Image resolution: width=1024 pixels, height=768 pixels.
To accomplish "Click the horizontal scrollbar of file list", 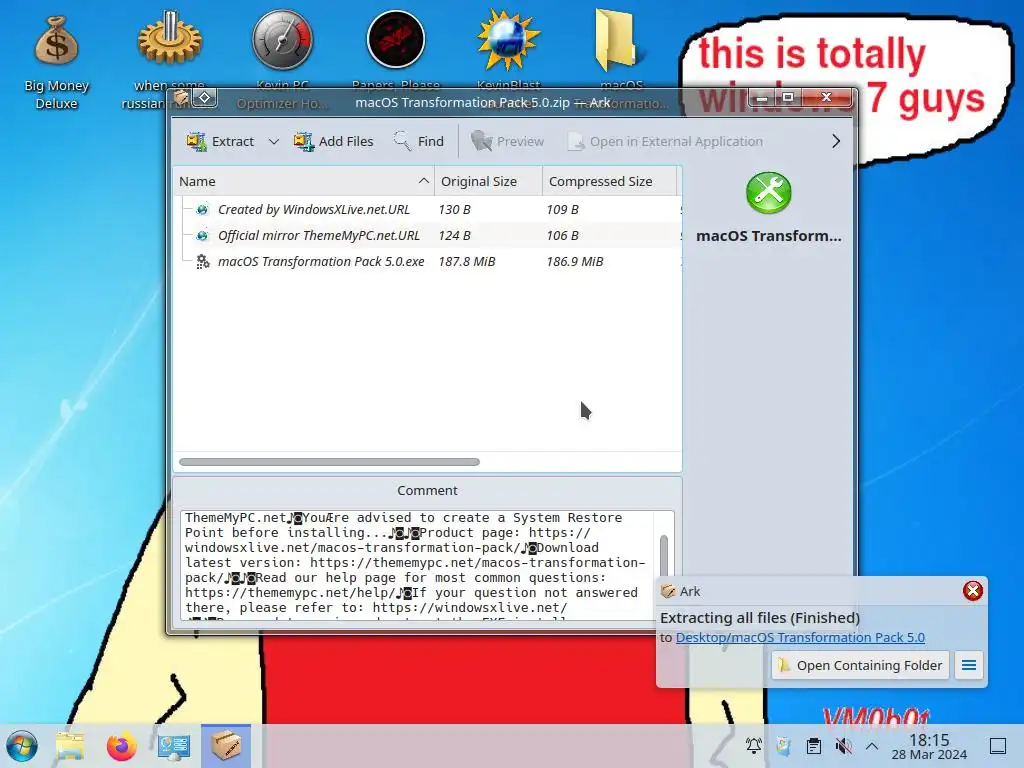I will (x=329, y=462).
